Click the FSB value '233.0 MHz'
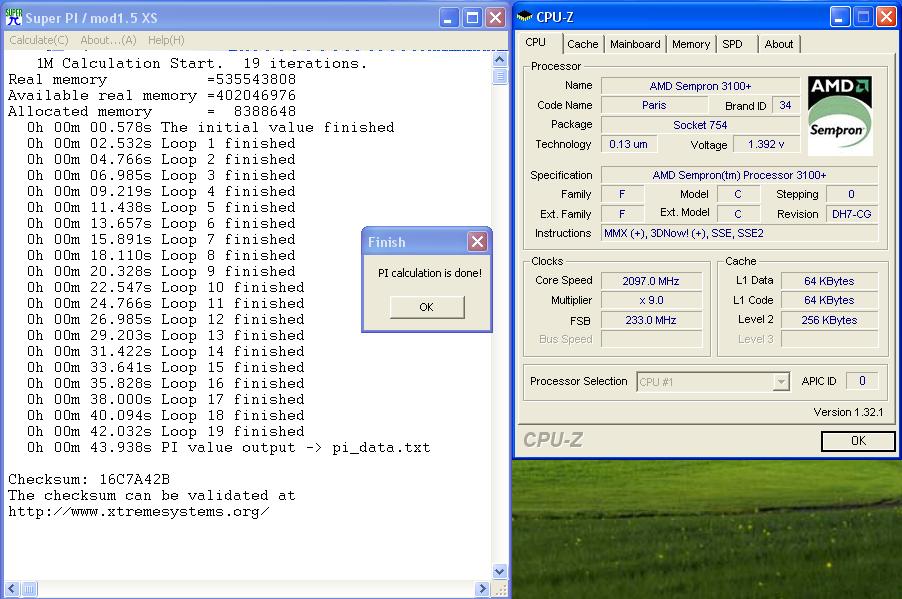The width and height of the screenshot is (902, 599). tap(651, 320)
